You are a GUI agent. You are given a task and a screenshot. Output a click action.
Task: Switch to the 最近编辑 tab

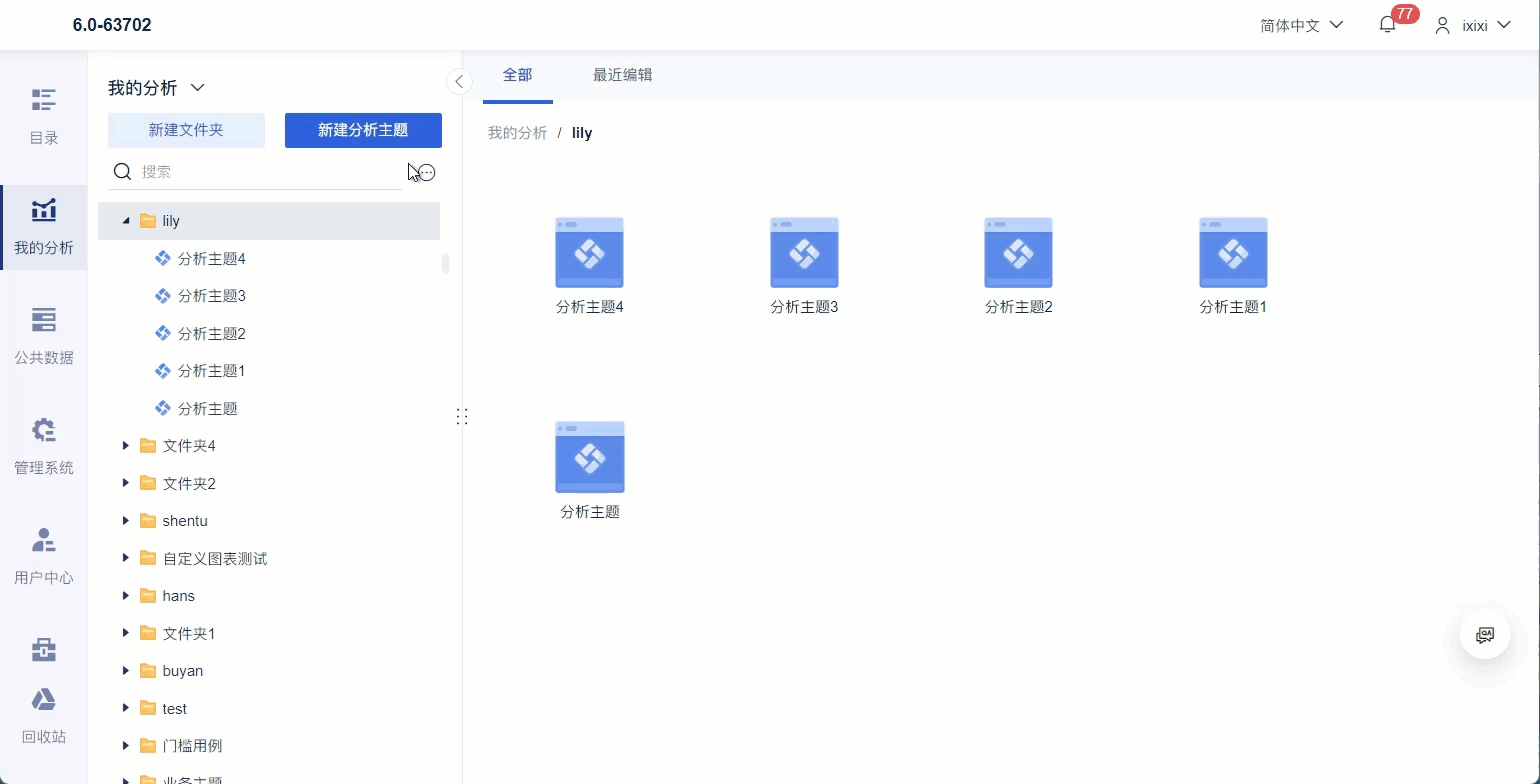click(x=622, y=74)
